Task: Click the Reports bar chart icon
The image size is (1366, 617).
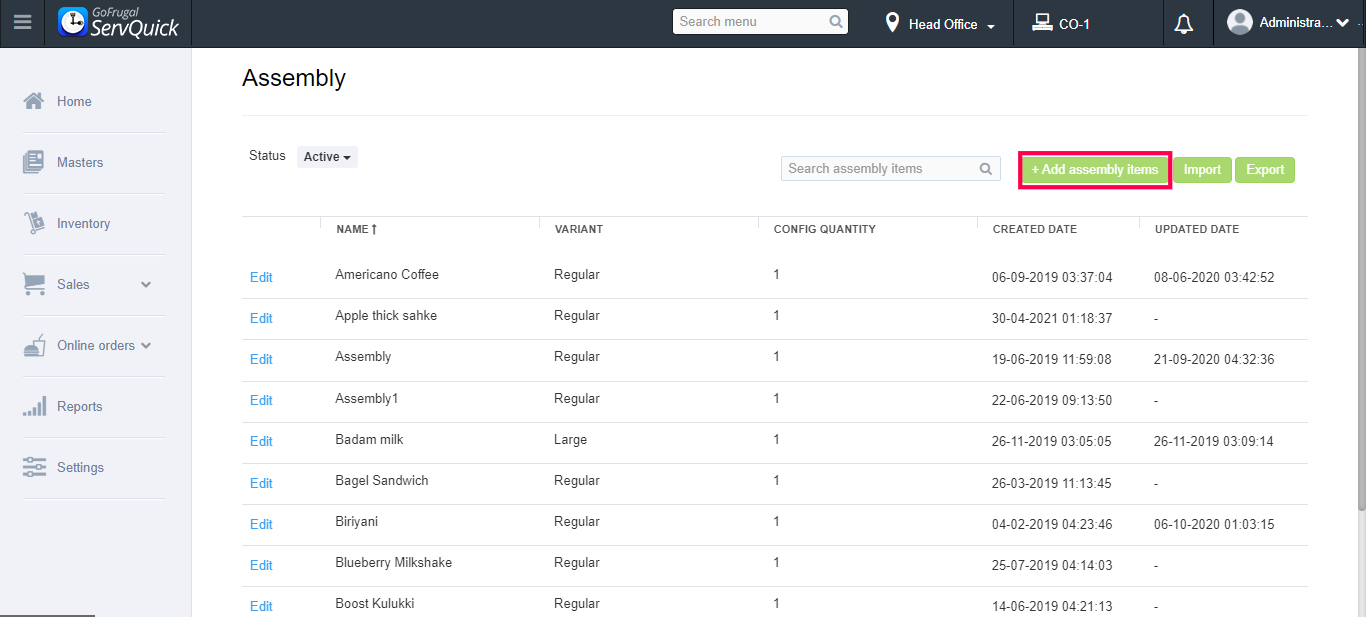Action: click(x=34, y=407)
